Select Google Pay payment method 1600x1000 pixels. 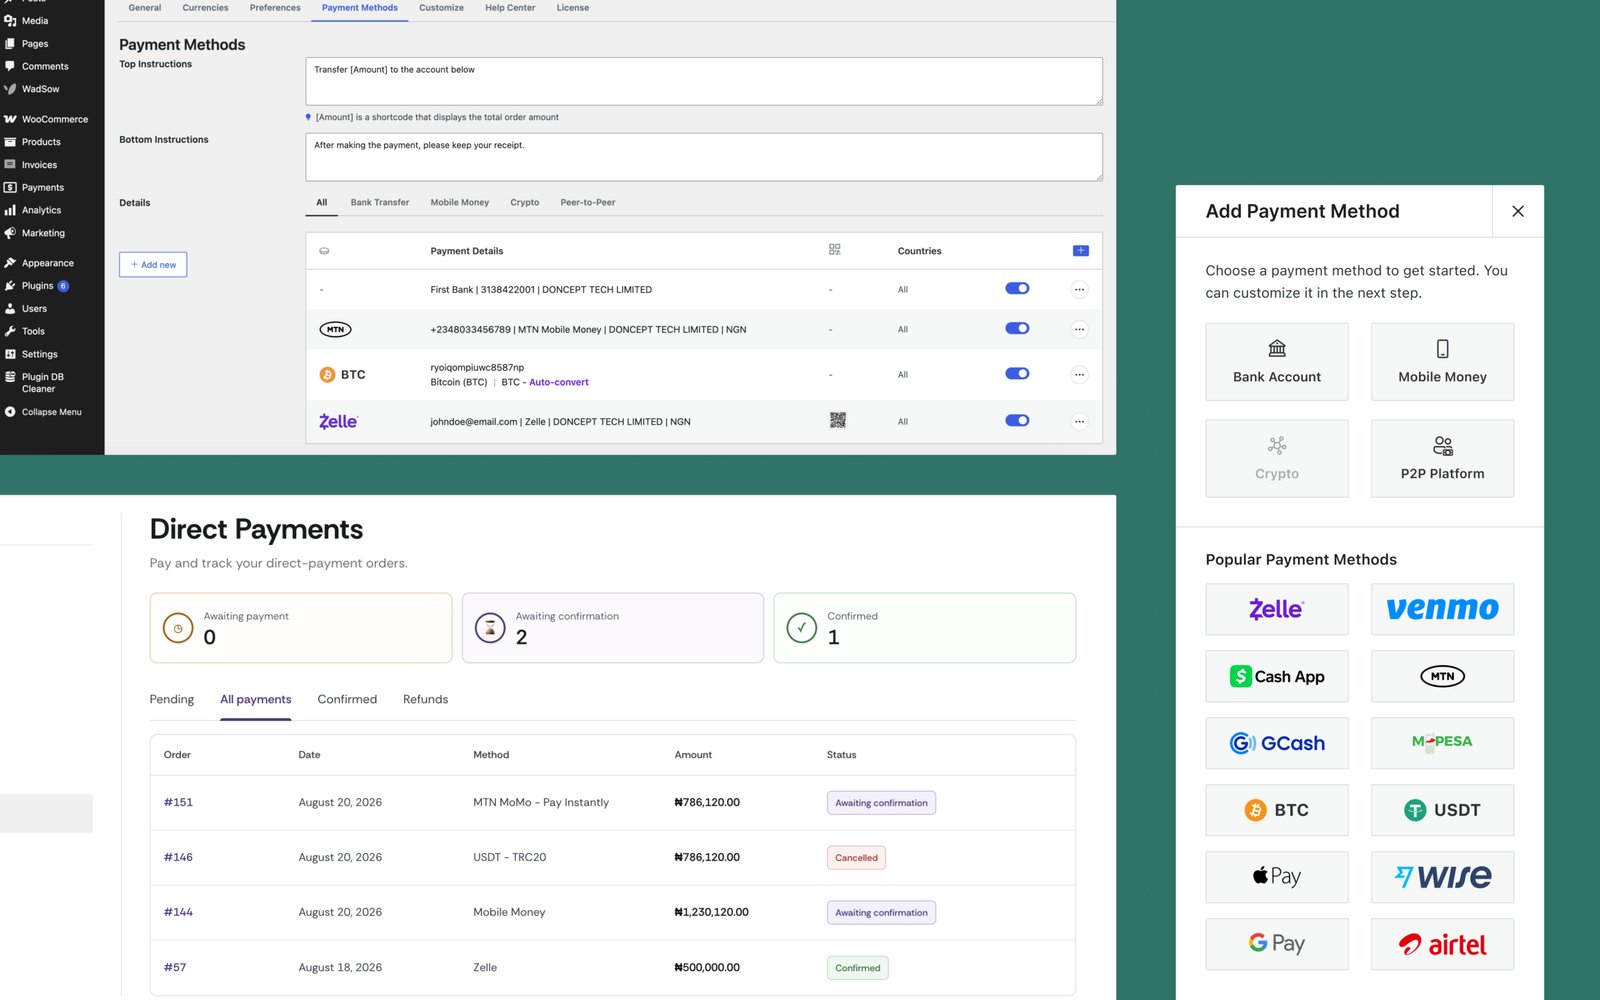coord(1277,944)
